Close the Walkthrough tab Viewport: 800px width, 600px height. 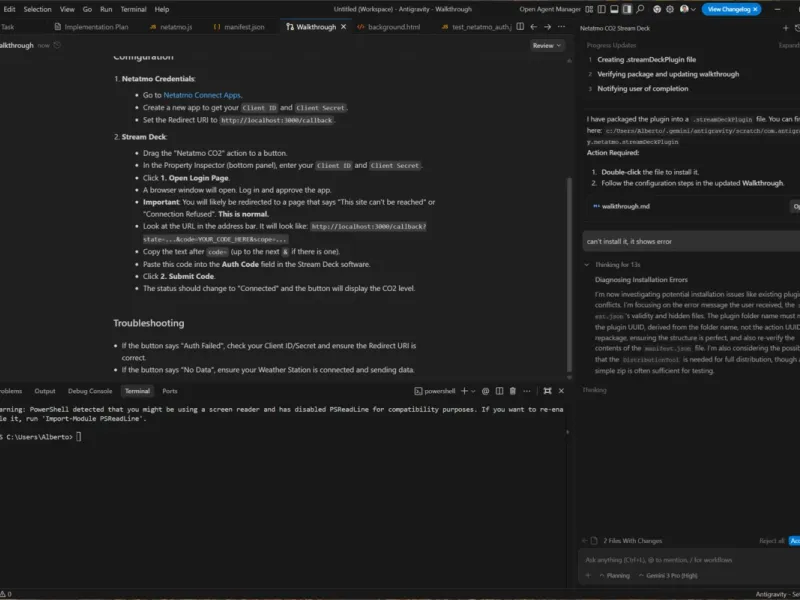tap(343, 27)
